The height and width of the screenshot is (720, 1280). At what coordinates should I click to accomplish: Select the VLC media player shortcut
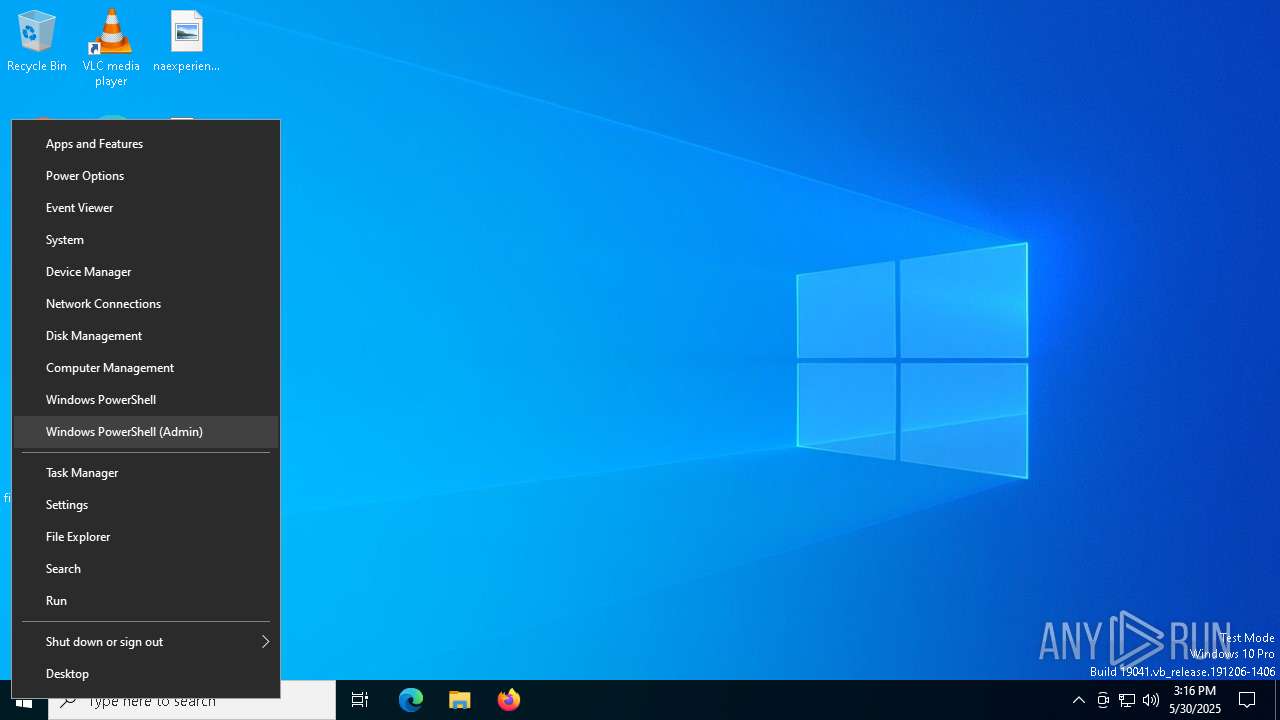111,47
